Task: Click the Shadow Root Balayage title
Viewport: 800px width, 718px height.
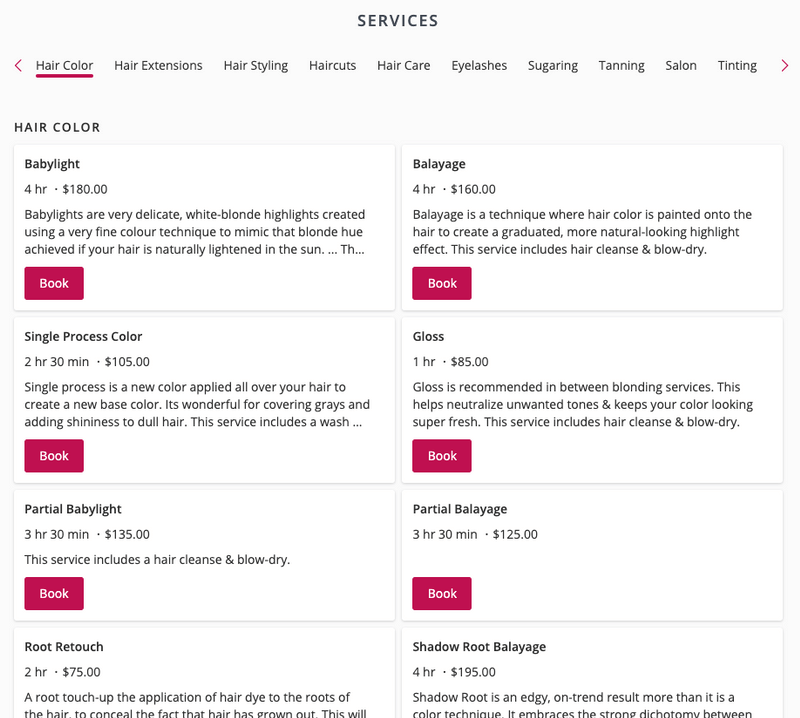Action: 479,647
